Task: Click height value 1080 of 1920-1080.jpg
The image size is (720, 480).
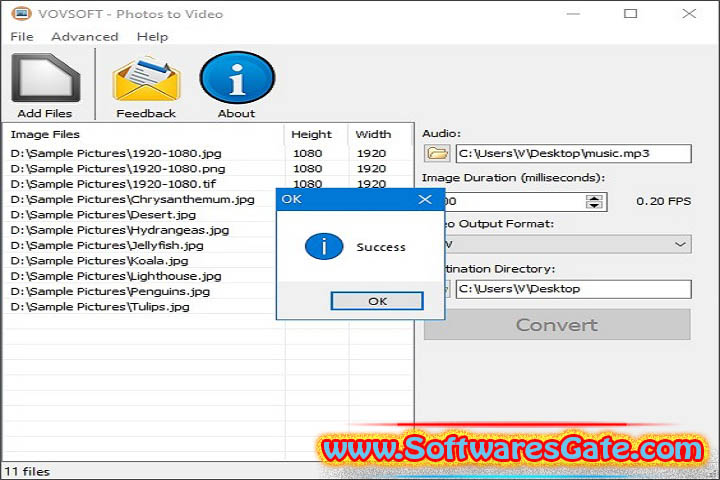Action: pyautogui.click(x=308, y=153)
